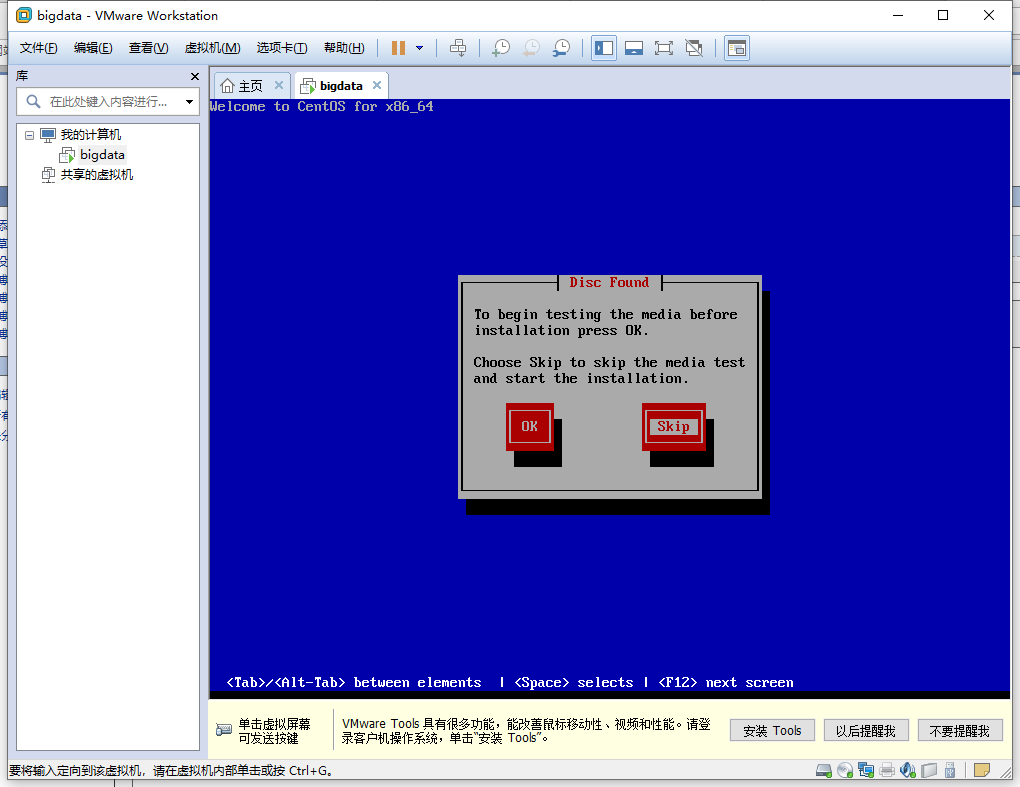The width and height of the screenshot is (1020, 787).
Task: Take a snapshot of the virtual machine
Action: click(501, 48)
